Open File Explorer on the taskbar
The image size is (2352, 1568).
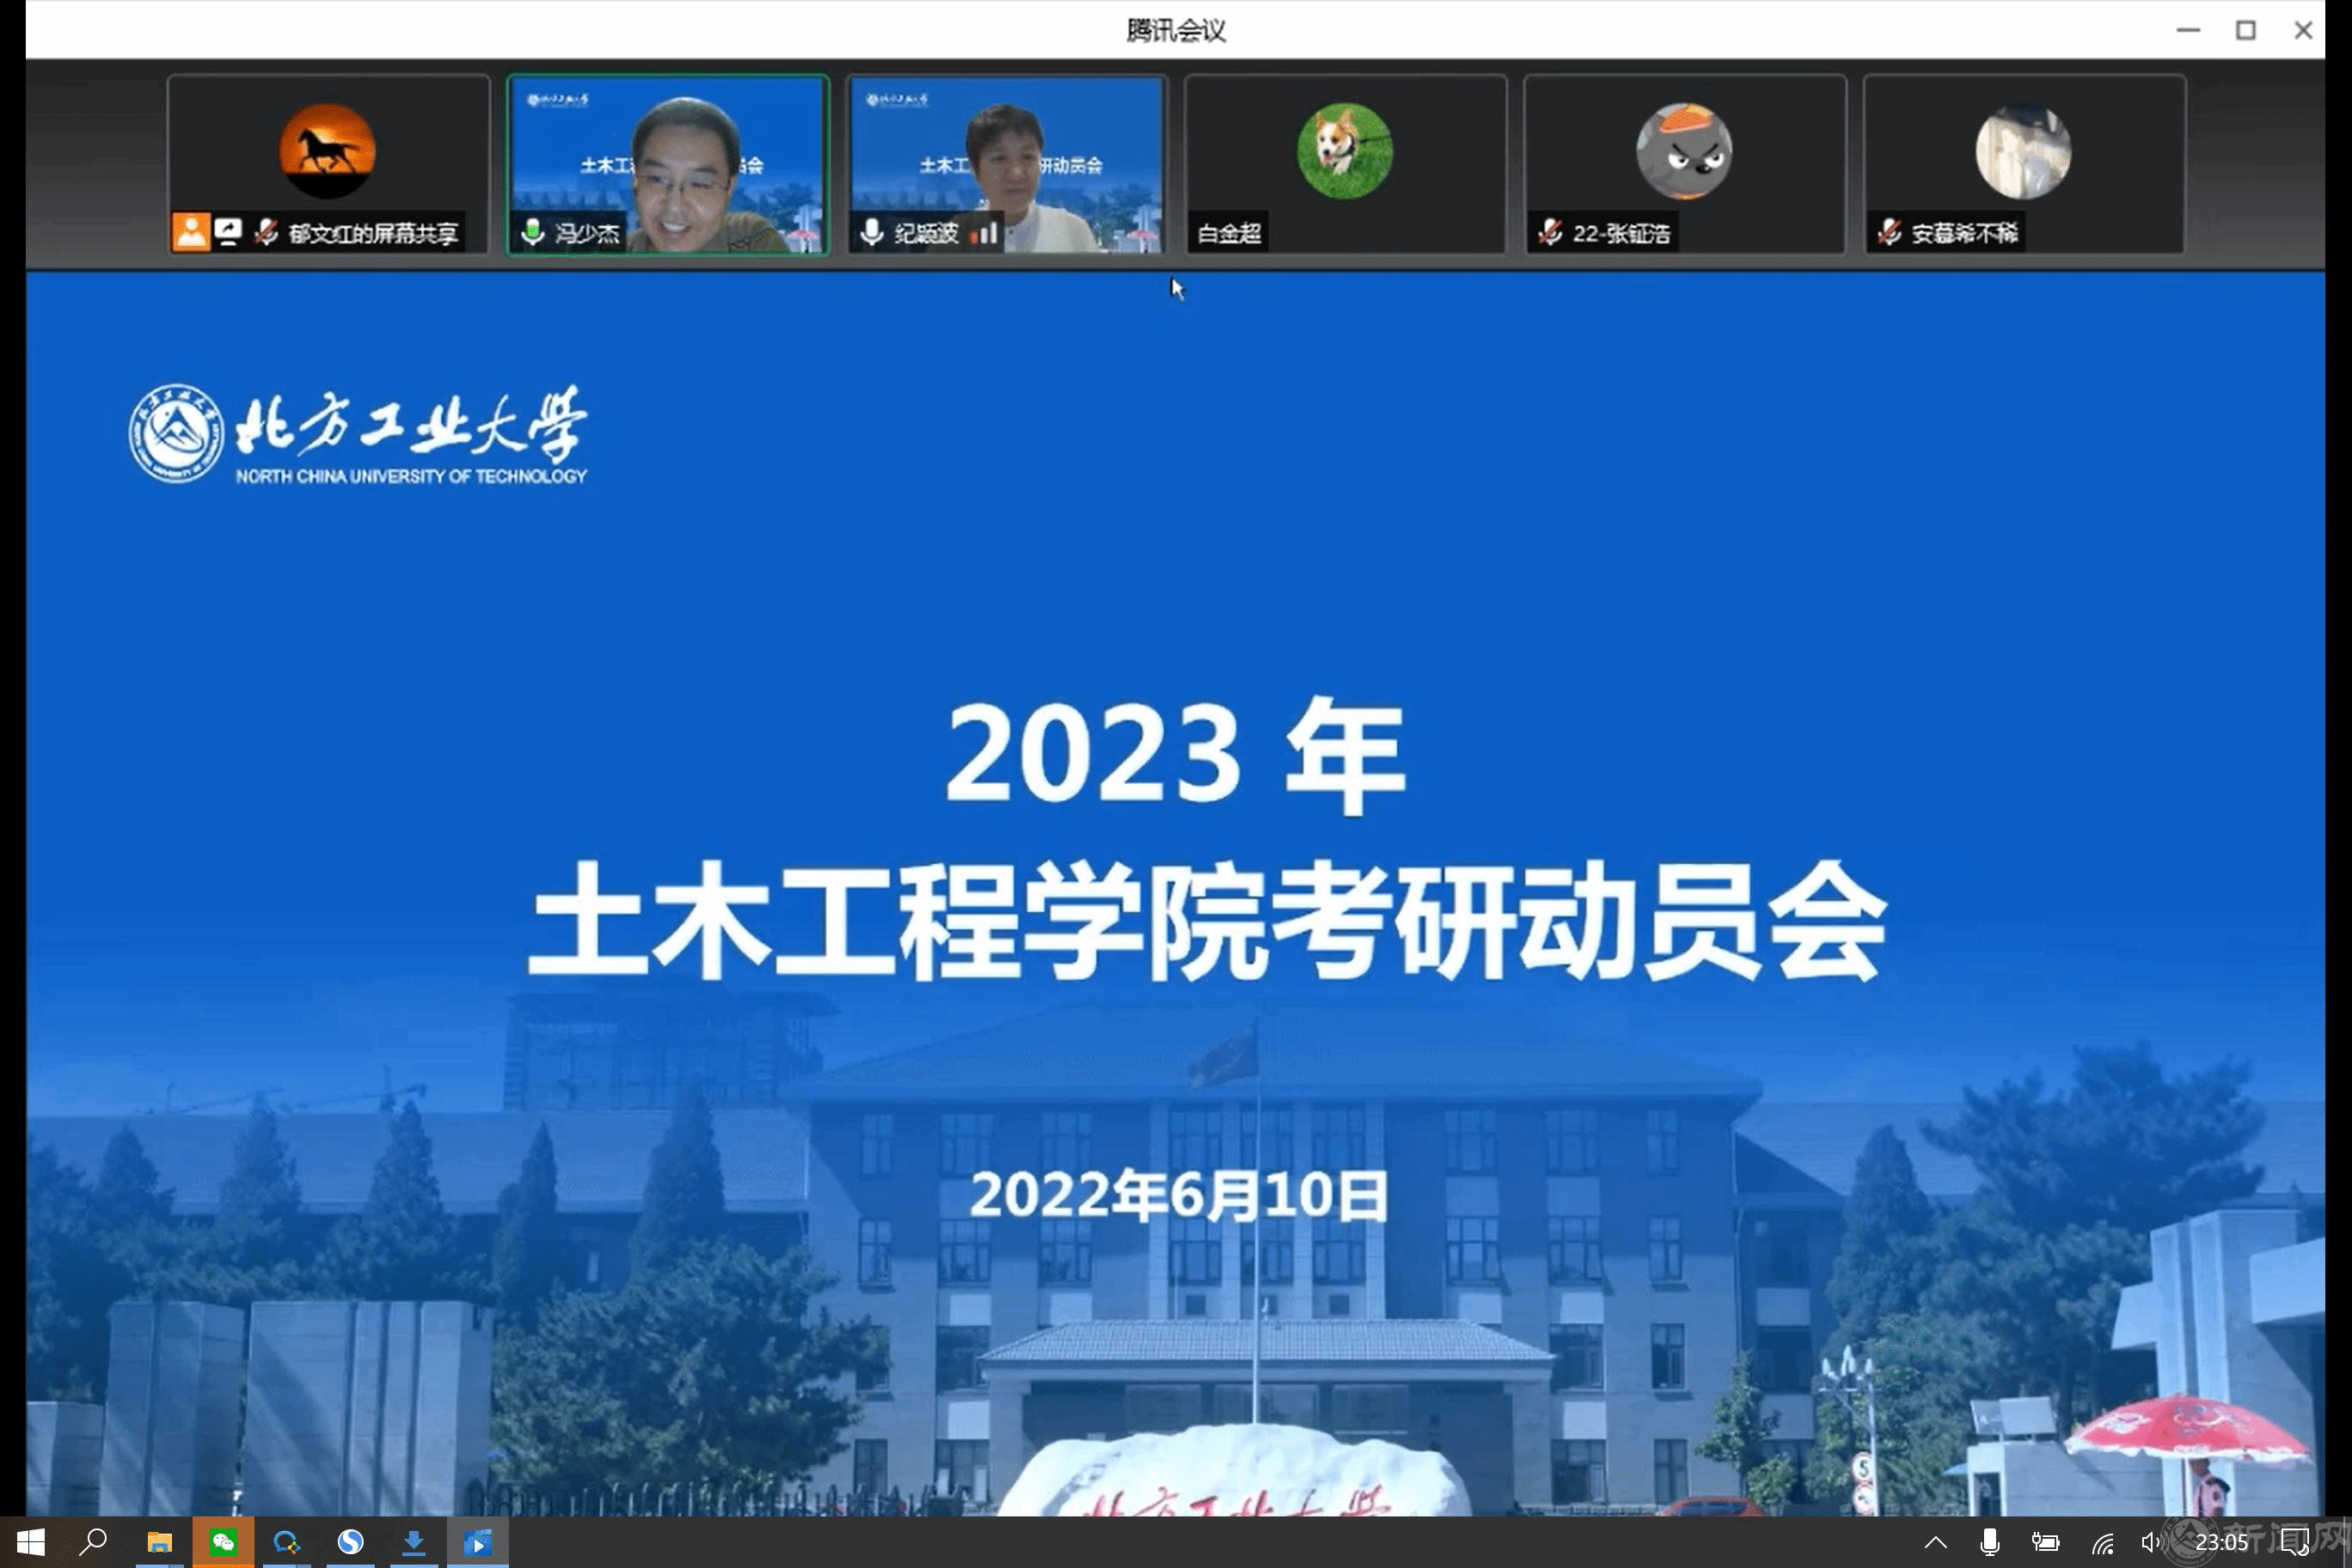coord(158,1542)
